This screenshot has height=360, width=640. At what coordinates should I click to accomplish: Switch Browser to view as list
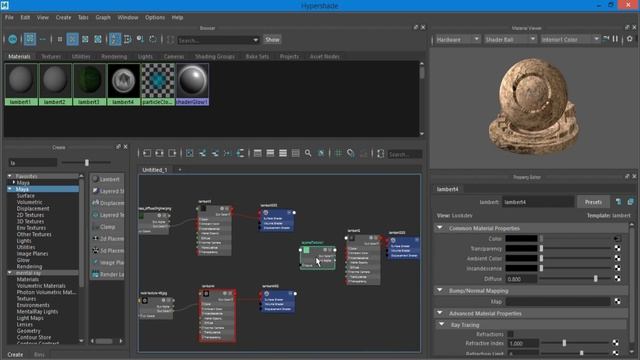pyautogui.click(x=42, y=39)
